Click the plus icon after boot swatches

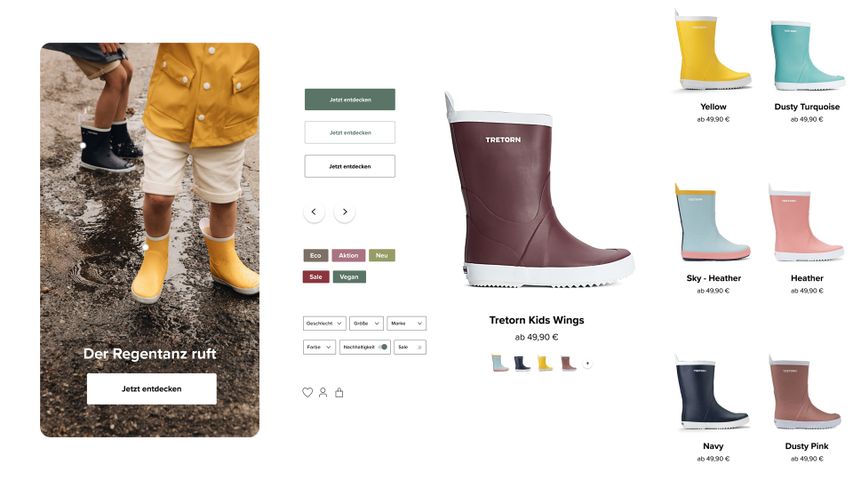588,364
